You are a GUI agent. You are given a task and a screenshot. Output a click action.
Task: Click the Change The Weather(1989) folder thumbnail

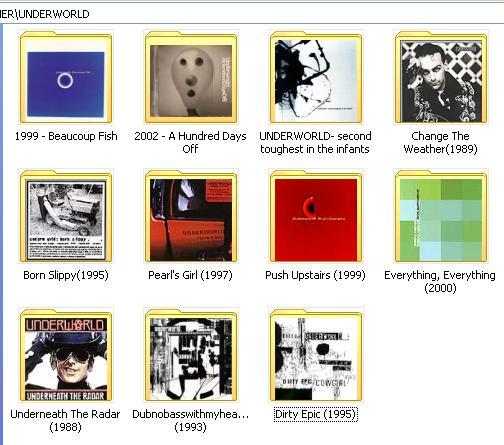441,77
